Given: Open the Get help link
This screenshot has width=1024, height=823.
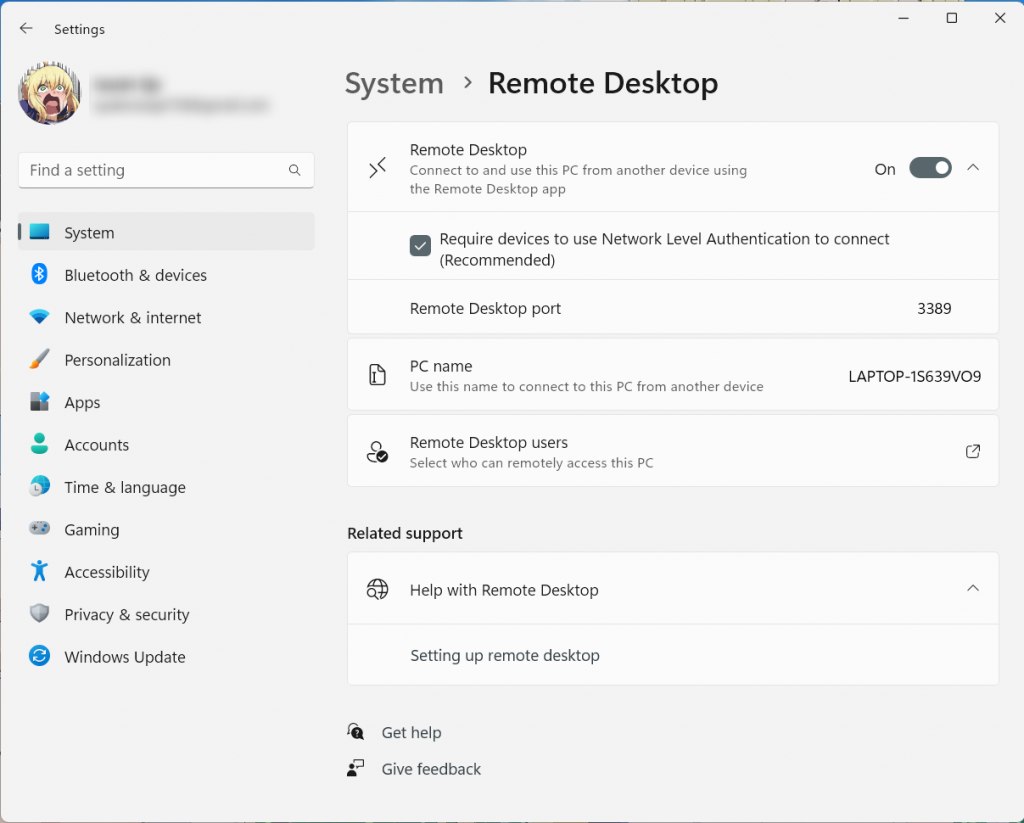Looking at the screenshot, I should (411, 732).
